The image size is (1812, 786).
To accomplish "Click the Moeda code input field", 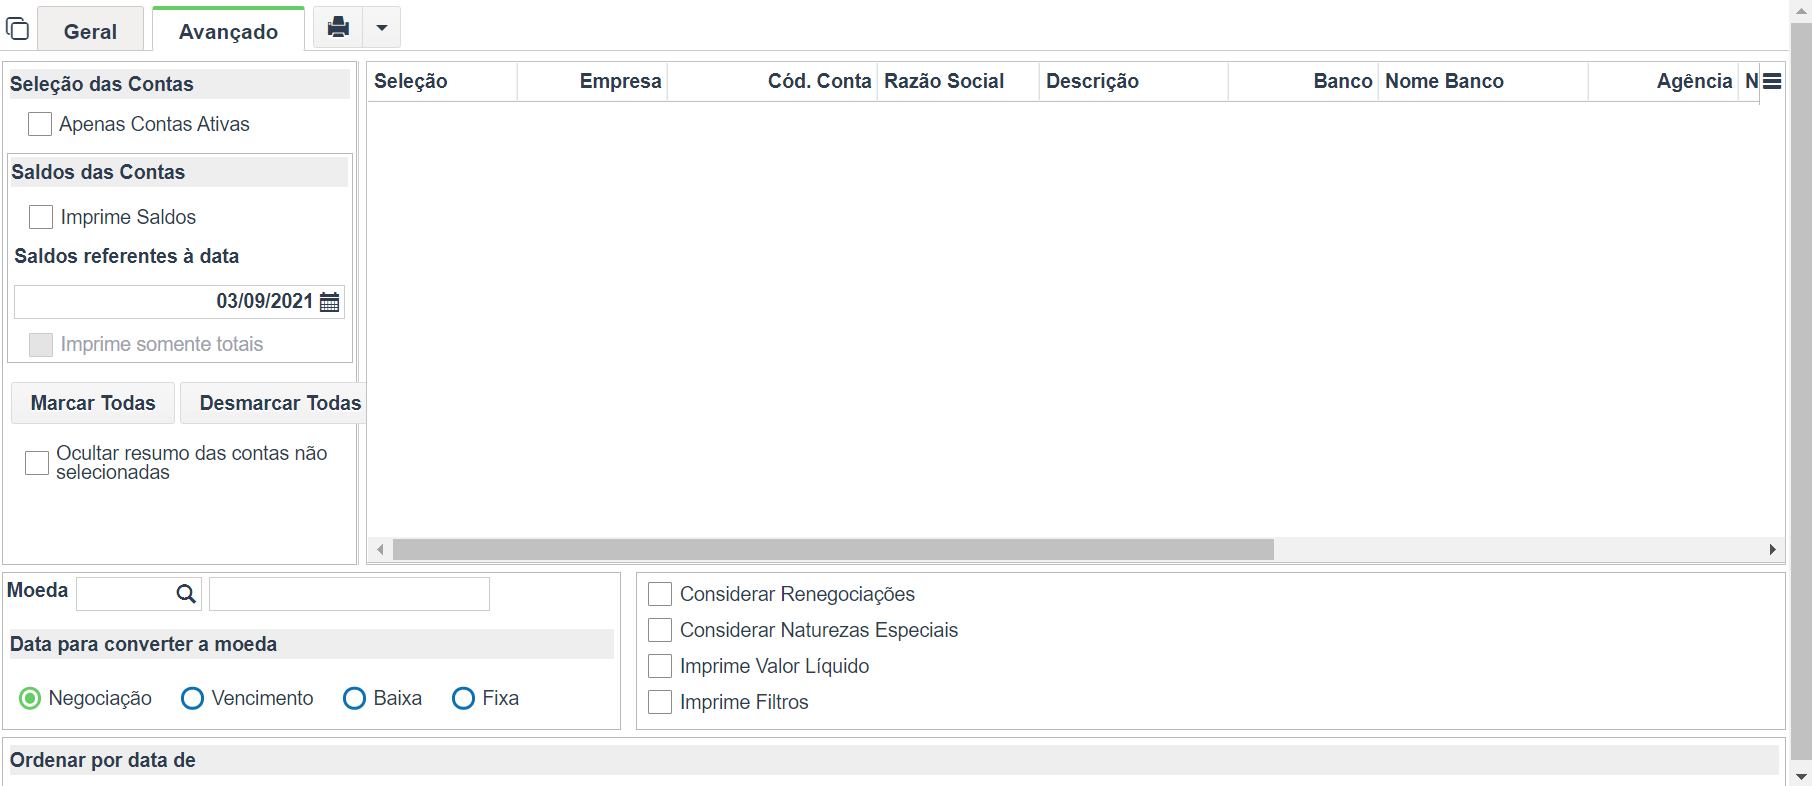I will click(126, 594).
